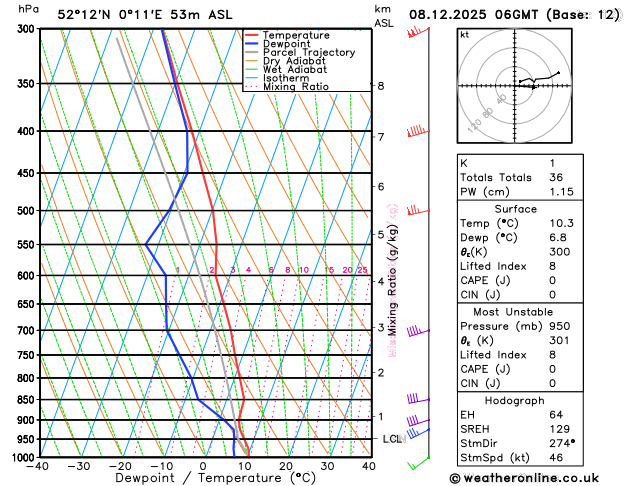The height and width of the screenshot is (486, 629).
Task: Click the '8' km altitude label
Action: click(x=381, y=86)
